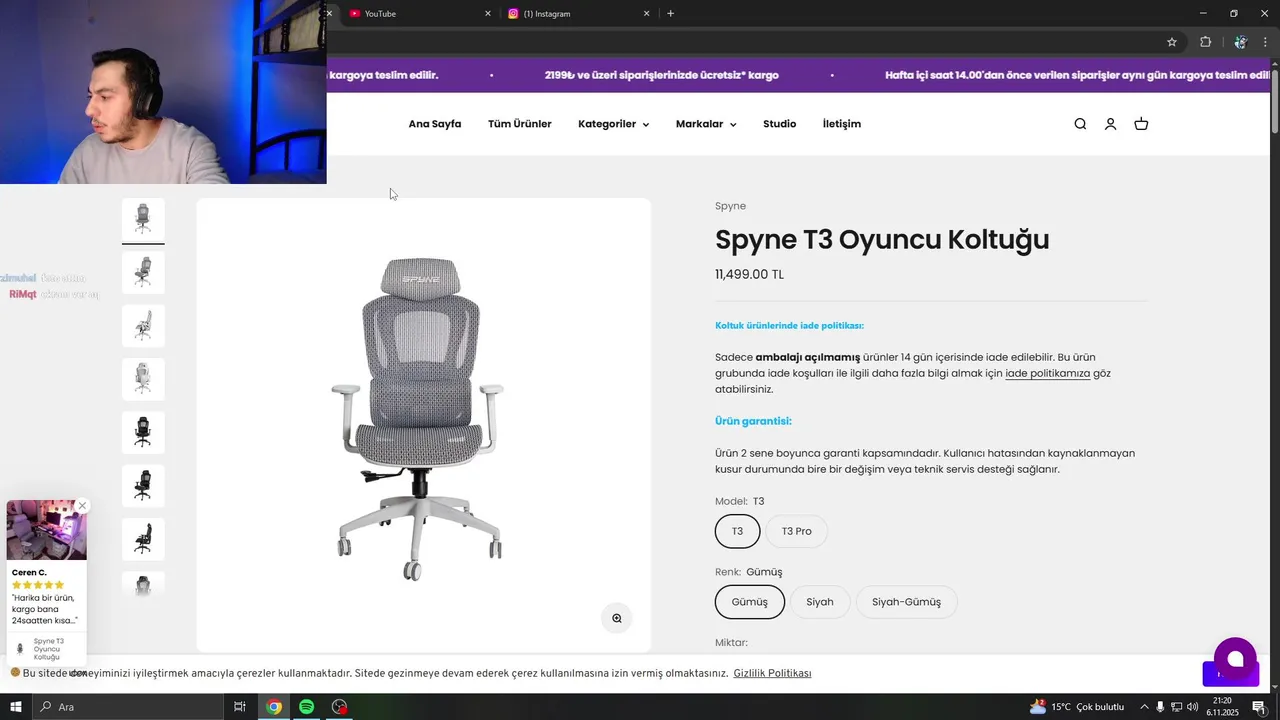Viewport: 1280px width, 720px height.
Task: Show hidden system tray icons
Action: [x=1144, y=707]
